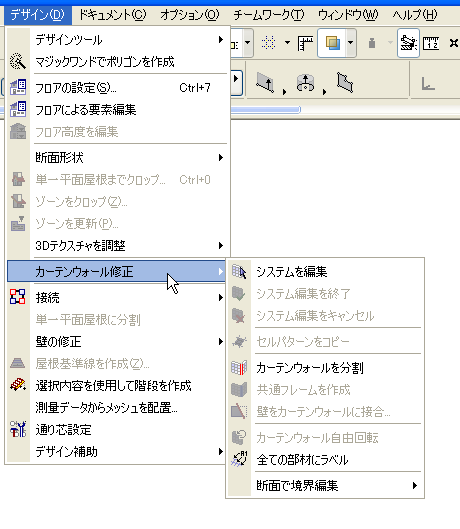Image resolution: width=460 pixels, height=529 pixels.
Task: Open the ドキュメント(C) menu
Action: (x=113, y=15)
